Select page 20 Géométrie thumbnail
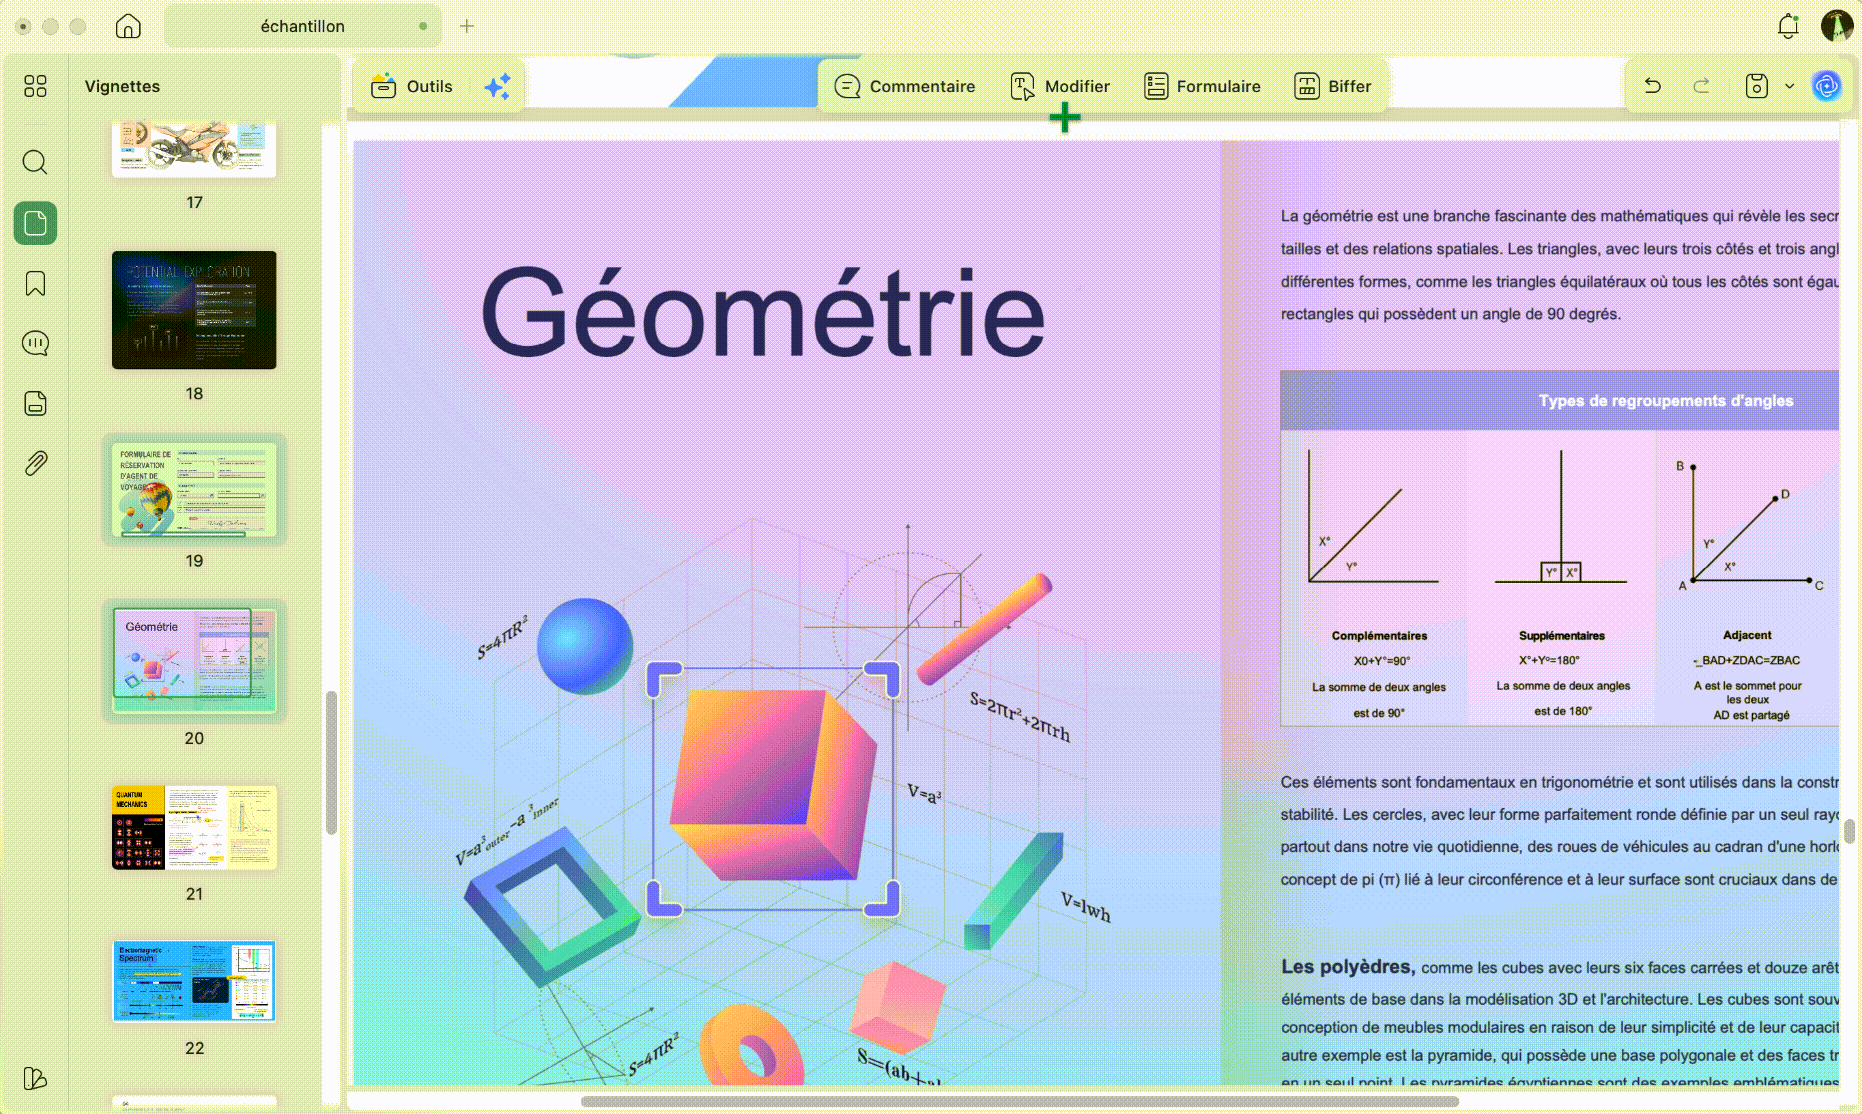The width and height of the screenshot is (1862, 1114). pos(194,660)
